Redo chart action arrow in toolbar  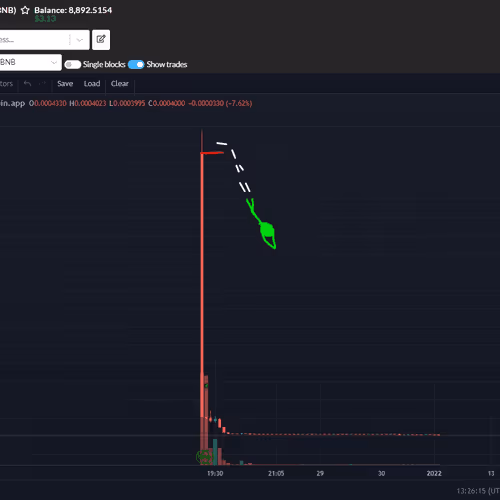pyautogui.click(x=42, y=83)
